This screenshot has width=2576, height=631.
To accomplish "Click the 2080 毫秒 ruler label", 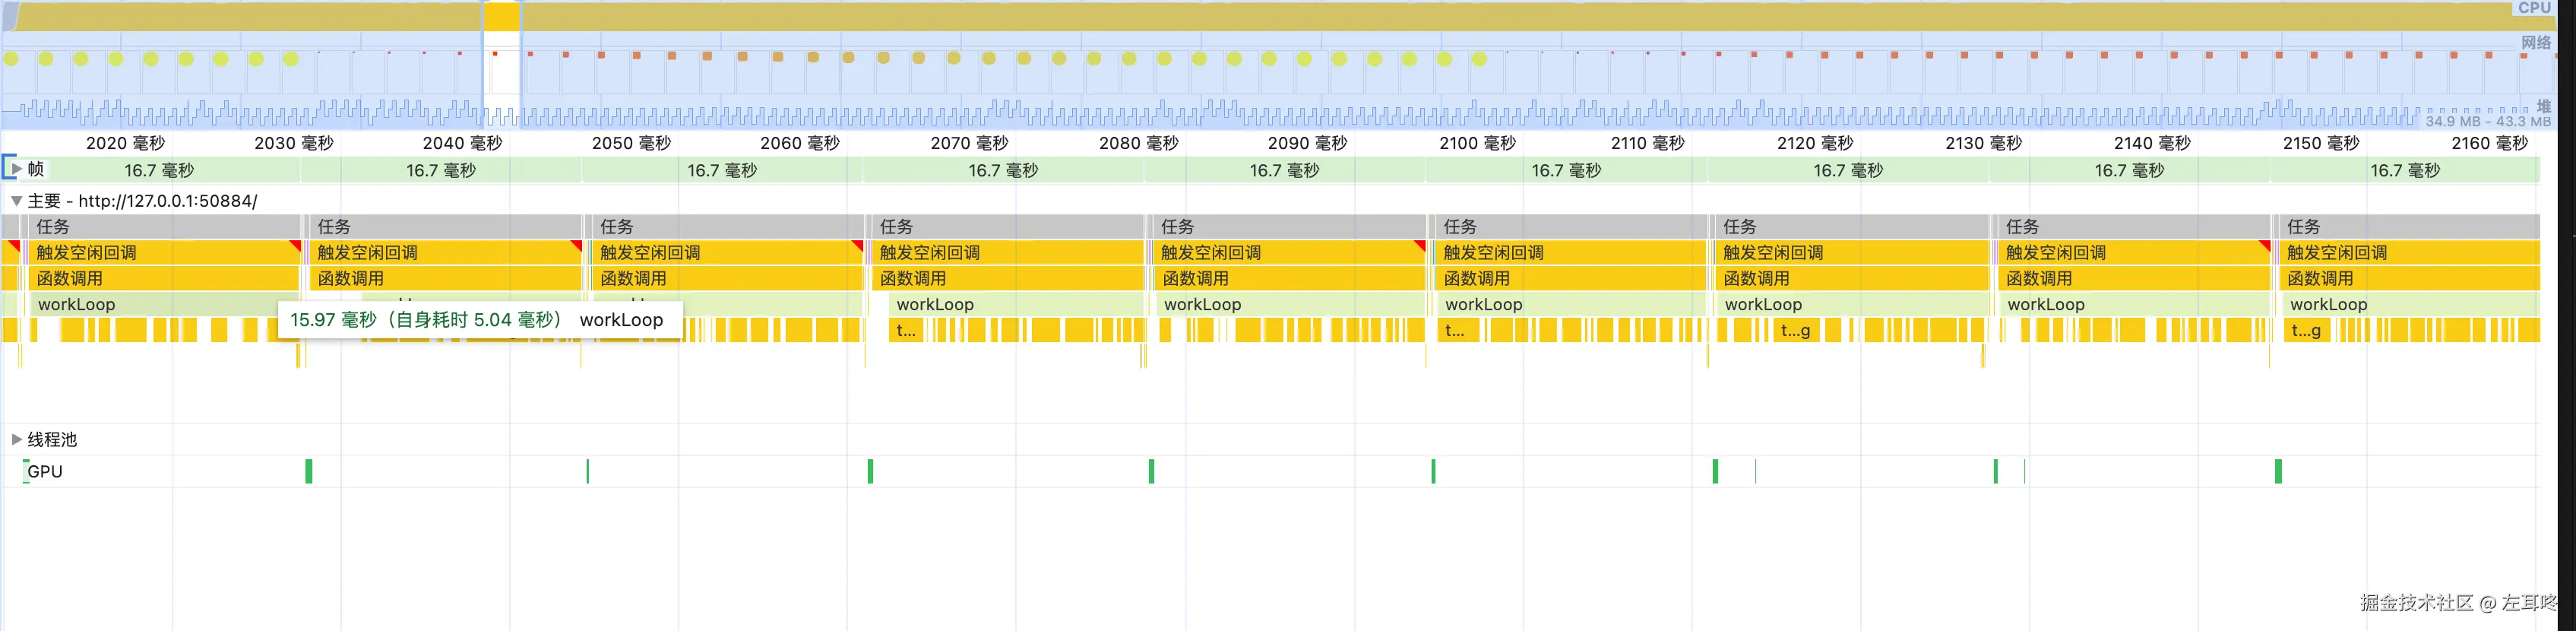I will [x=1139, y=143].
